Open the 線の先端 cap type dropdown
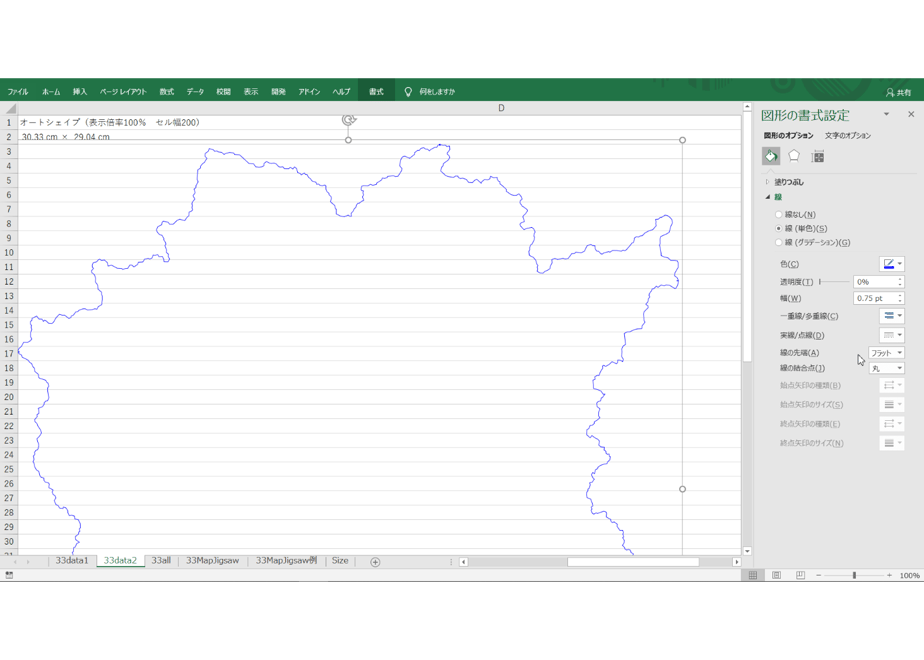Screen dimensions: 924x660 (886, 353)
